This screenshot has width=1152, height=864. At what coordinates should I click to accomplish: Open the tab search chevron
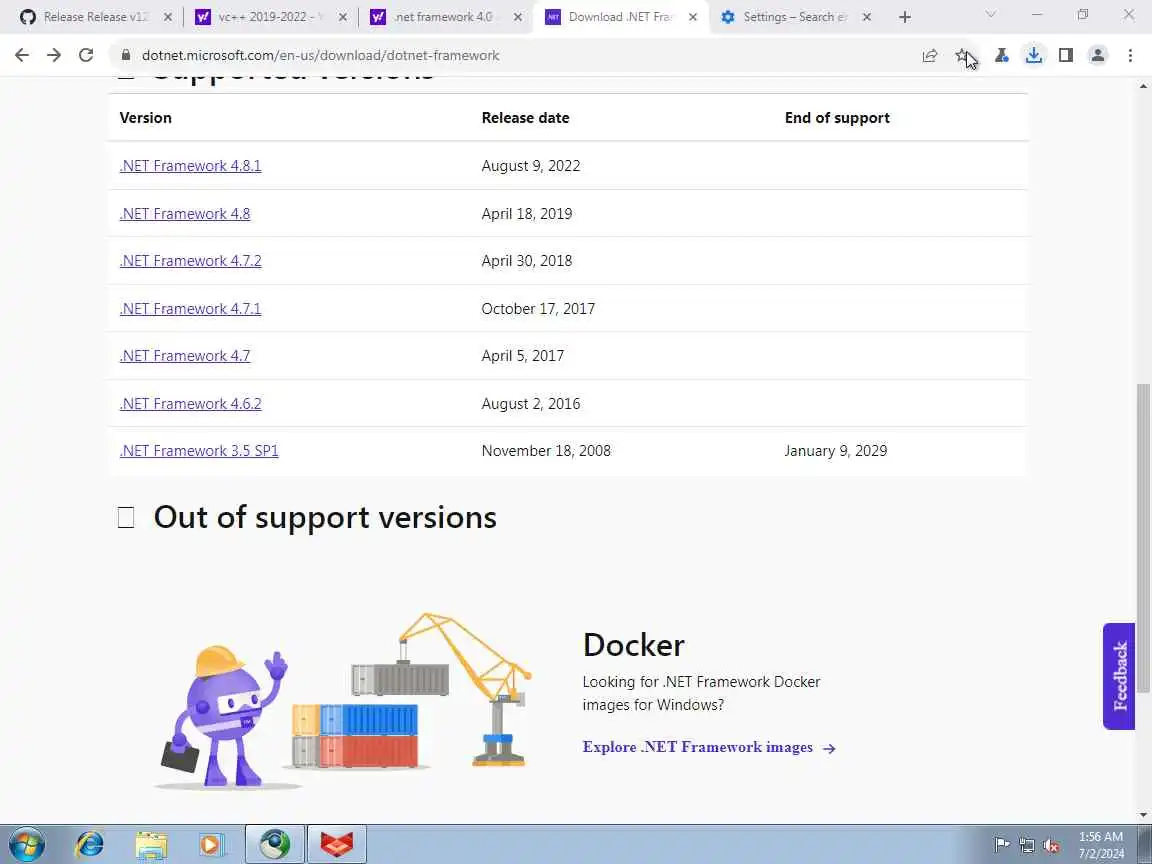click(x=990, y=14)
